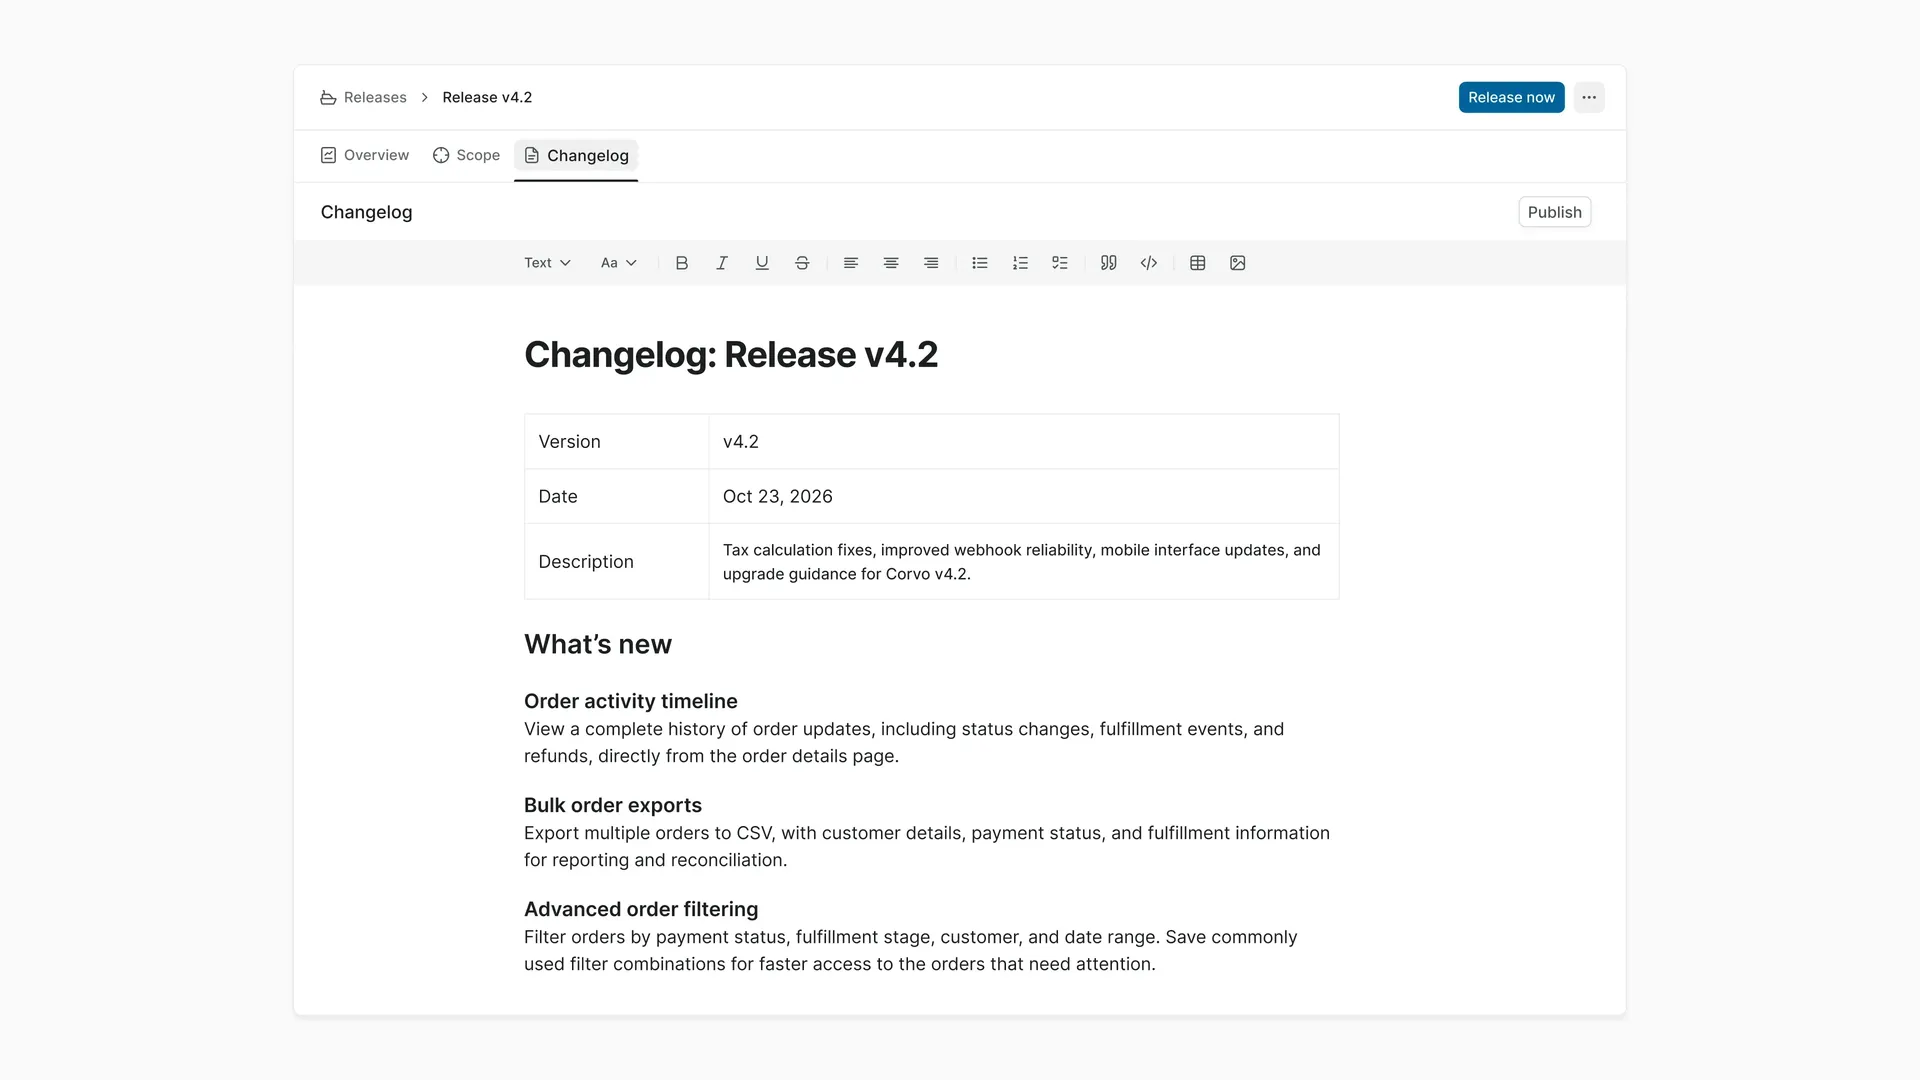Click the Order activity timeline subheading
Screen dimensions: 1920x1080
[631, 701]
